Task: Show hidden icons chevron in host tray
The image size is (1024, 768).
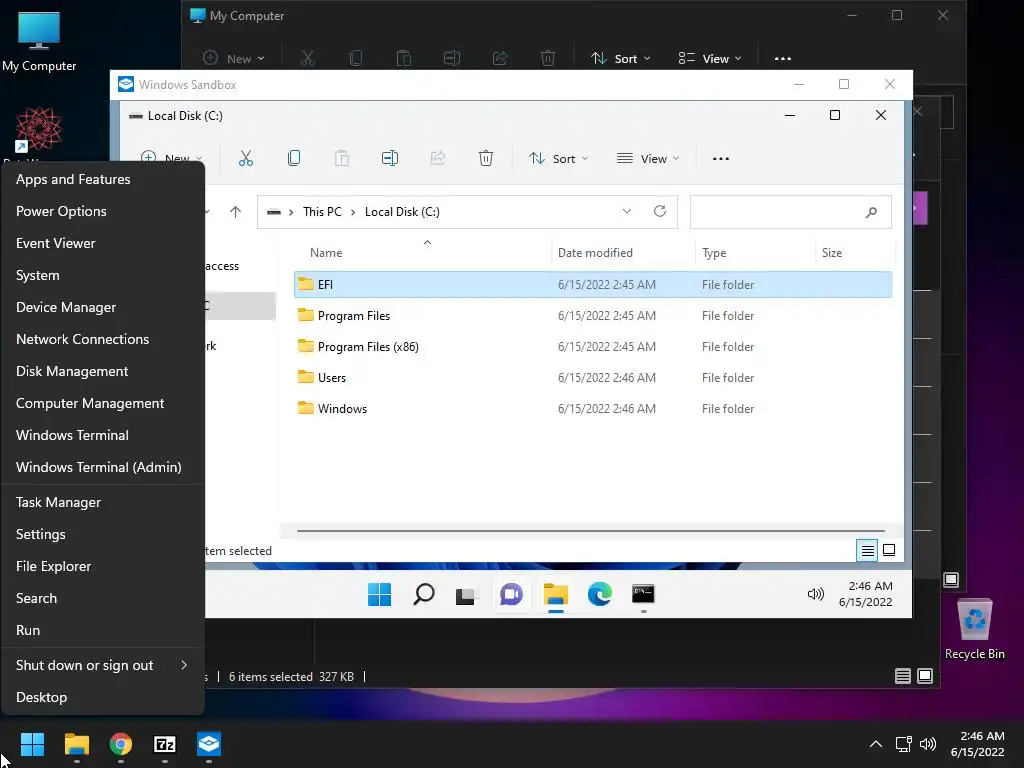Action: pyautogui.click(x=876, y=744)
